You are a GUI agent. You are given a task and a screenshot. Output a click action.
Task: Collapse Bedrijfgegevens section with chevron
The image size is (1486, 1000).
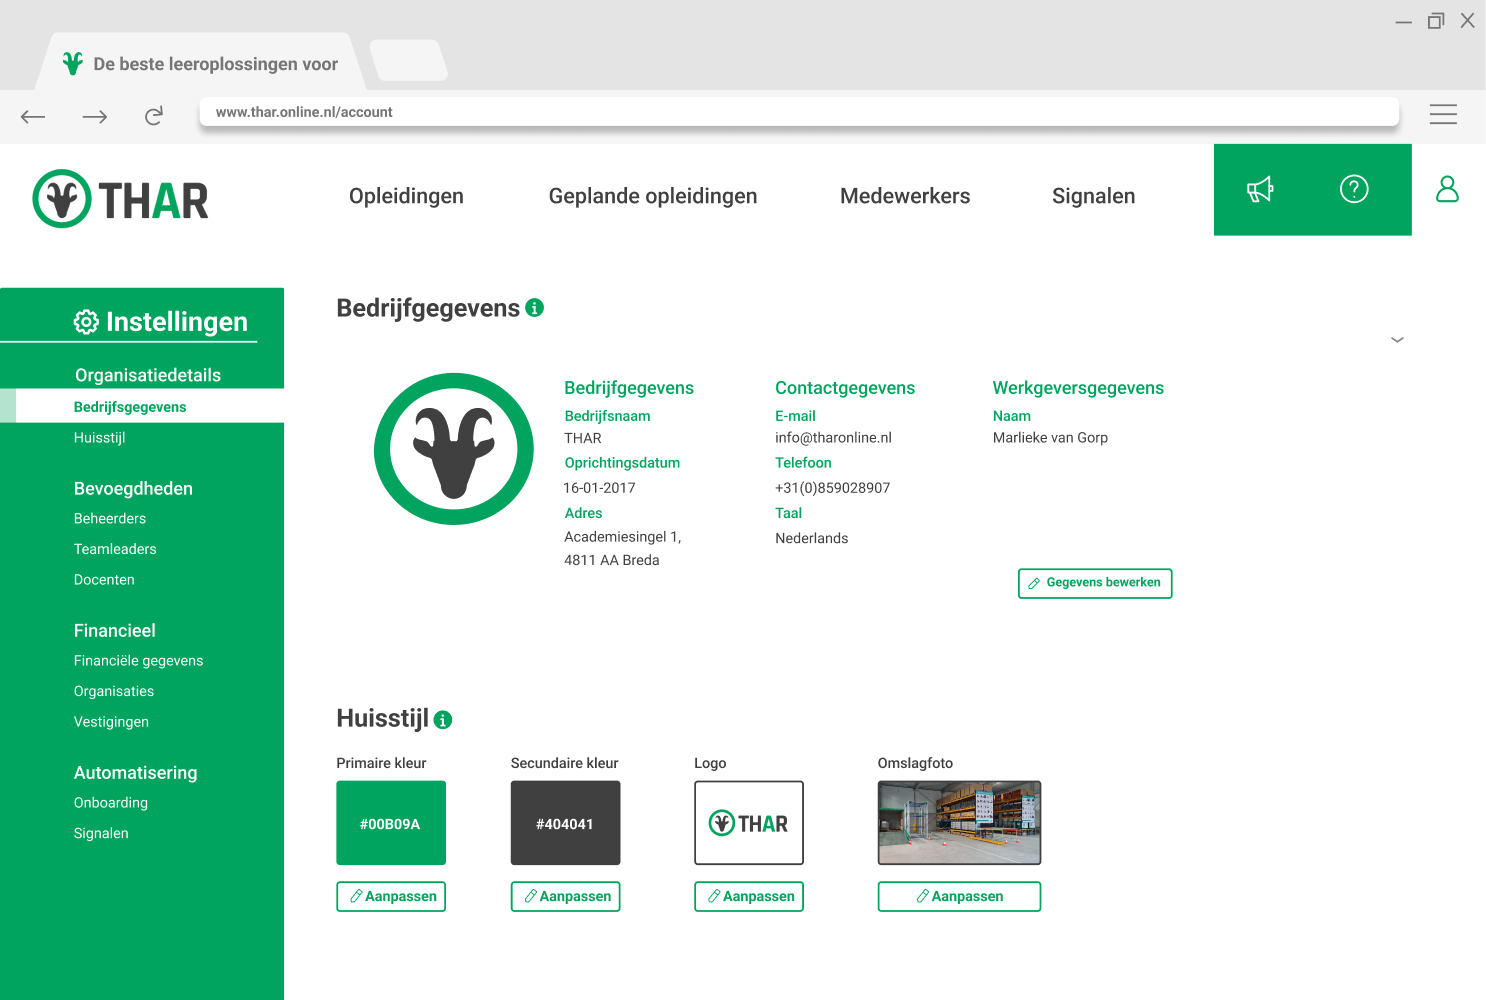[1397, 340]
